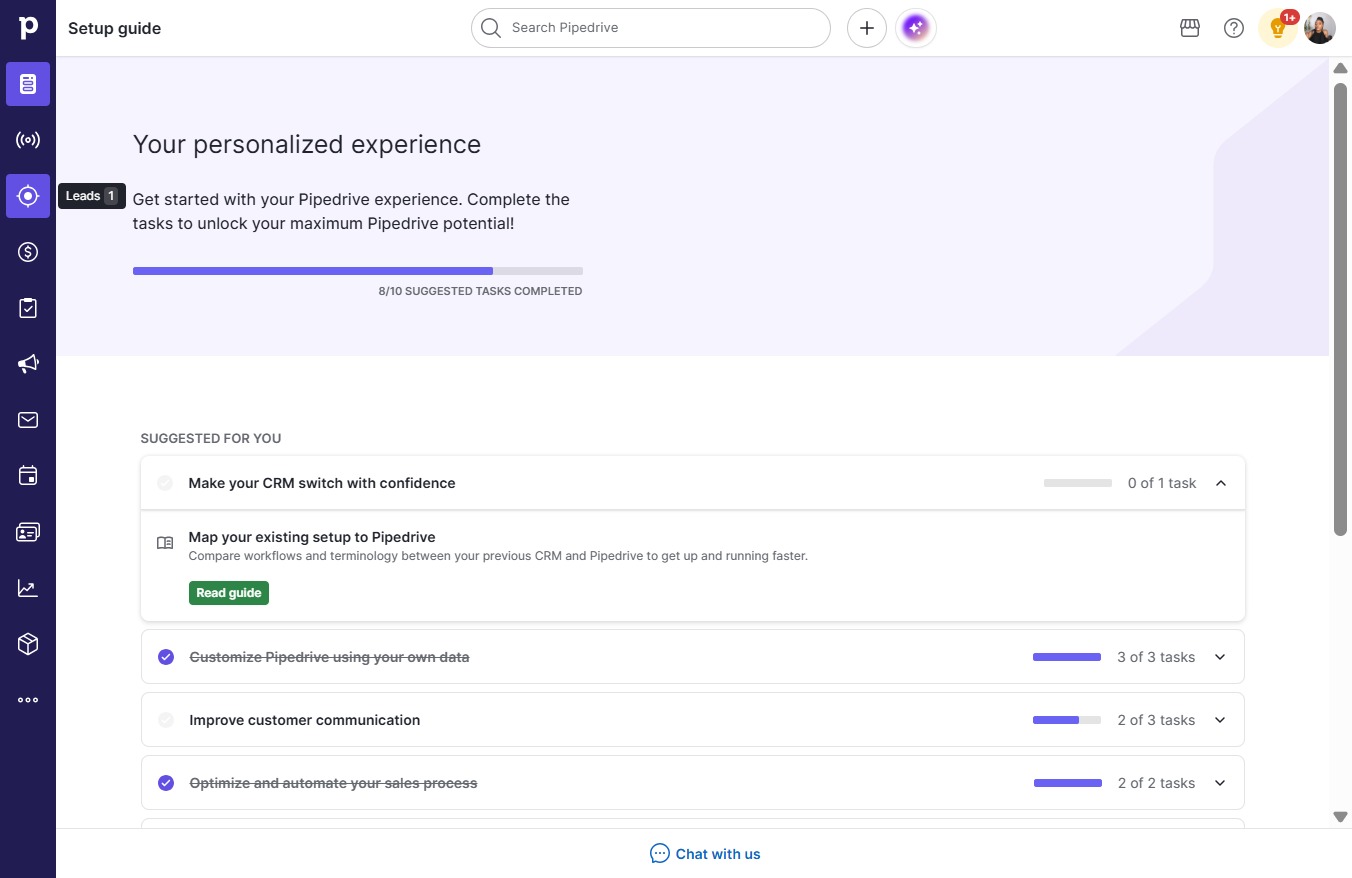Open Contacts card icon
Viewport: 1352px width, 878px height.
point(28,532)
